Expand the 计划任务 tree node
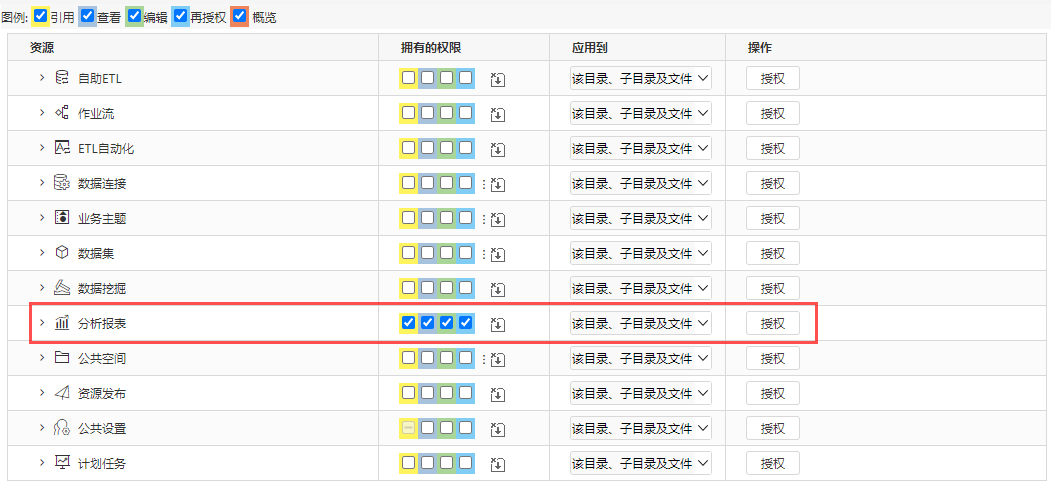This screenshot has width=1051, height=484. click(42, 463)
